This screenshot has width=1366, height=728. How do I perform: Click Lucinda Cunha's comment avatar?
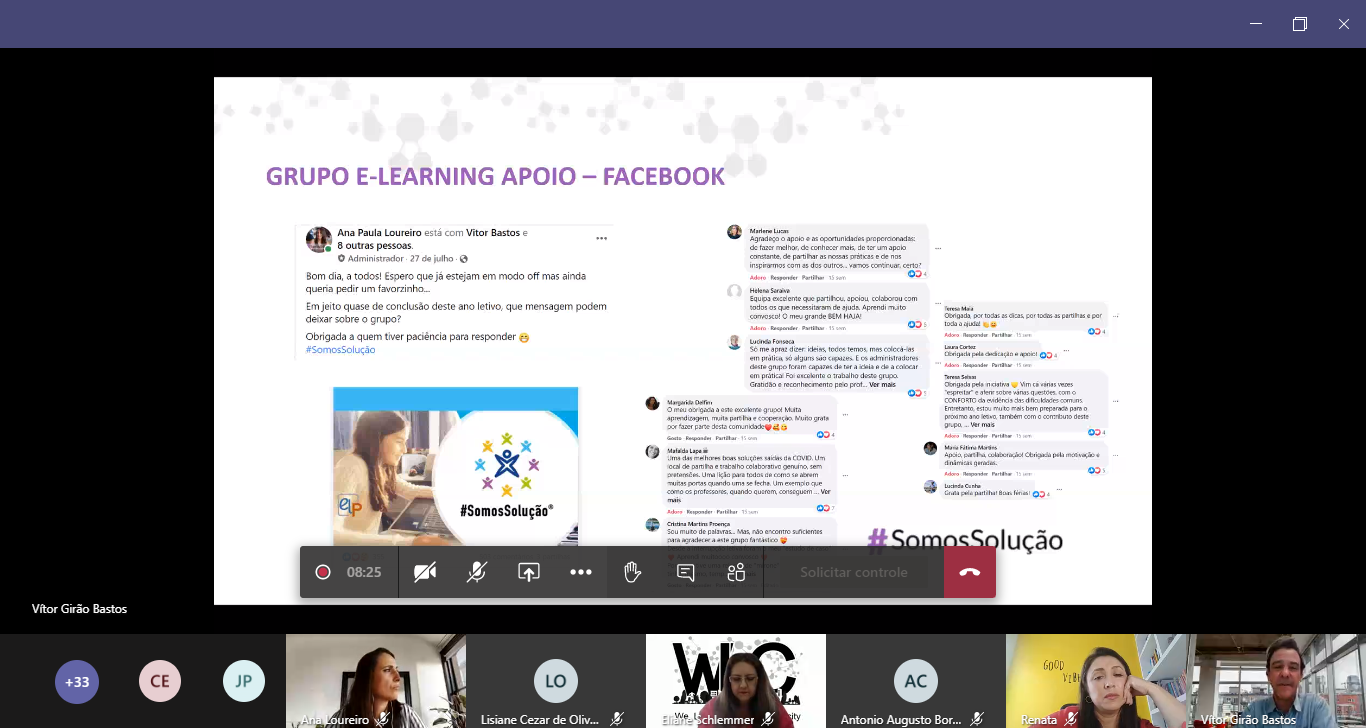[x=930, y=487]
